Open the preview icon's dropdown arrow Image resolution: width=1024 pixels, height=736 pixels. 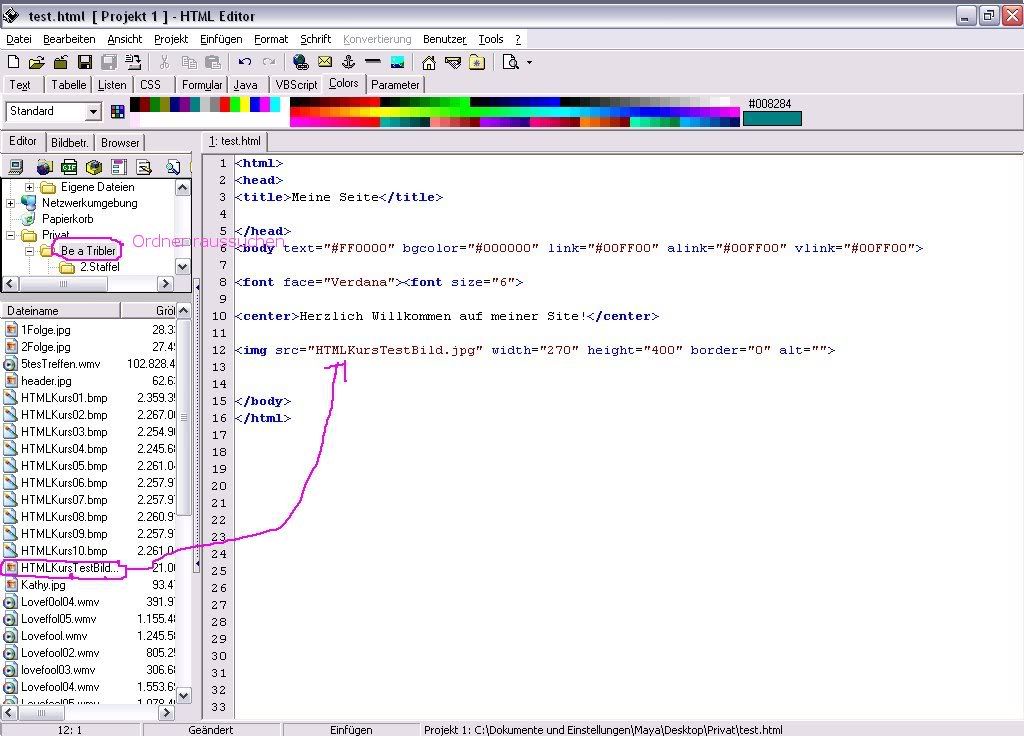click(x=529, y=62)
